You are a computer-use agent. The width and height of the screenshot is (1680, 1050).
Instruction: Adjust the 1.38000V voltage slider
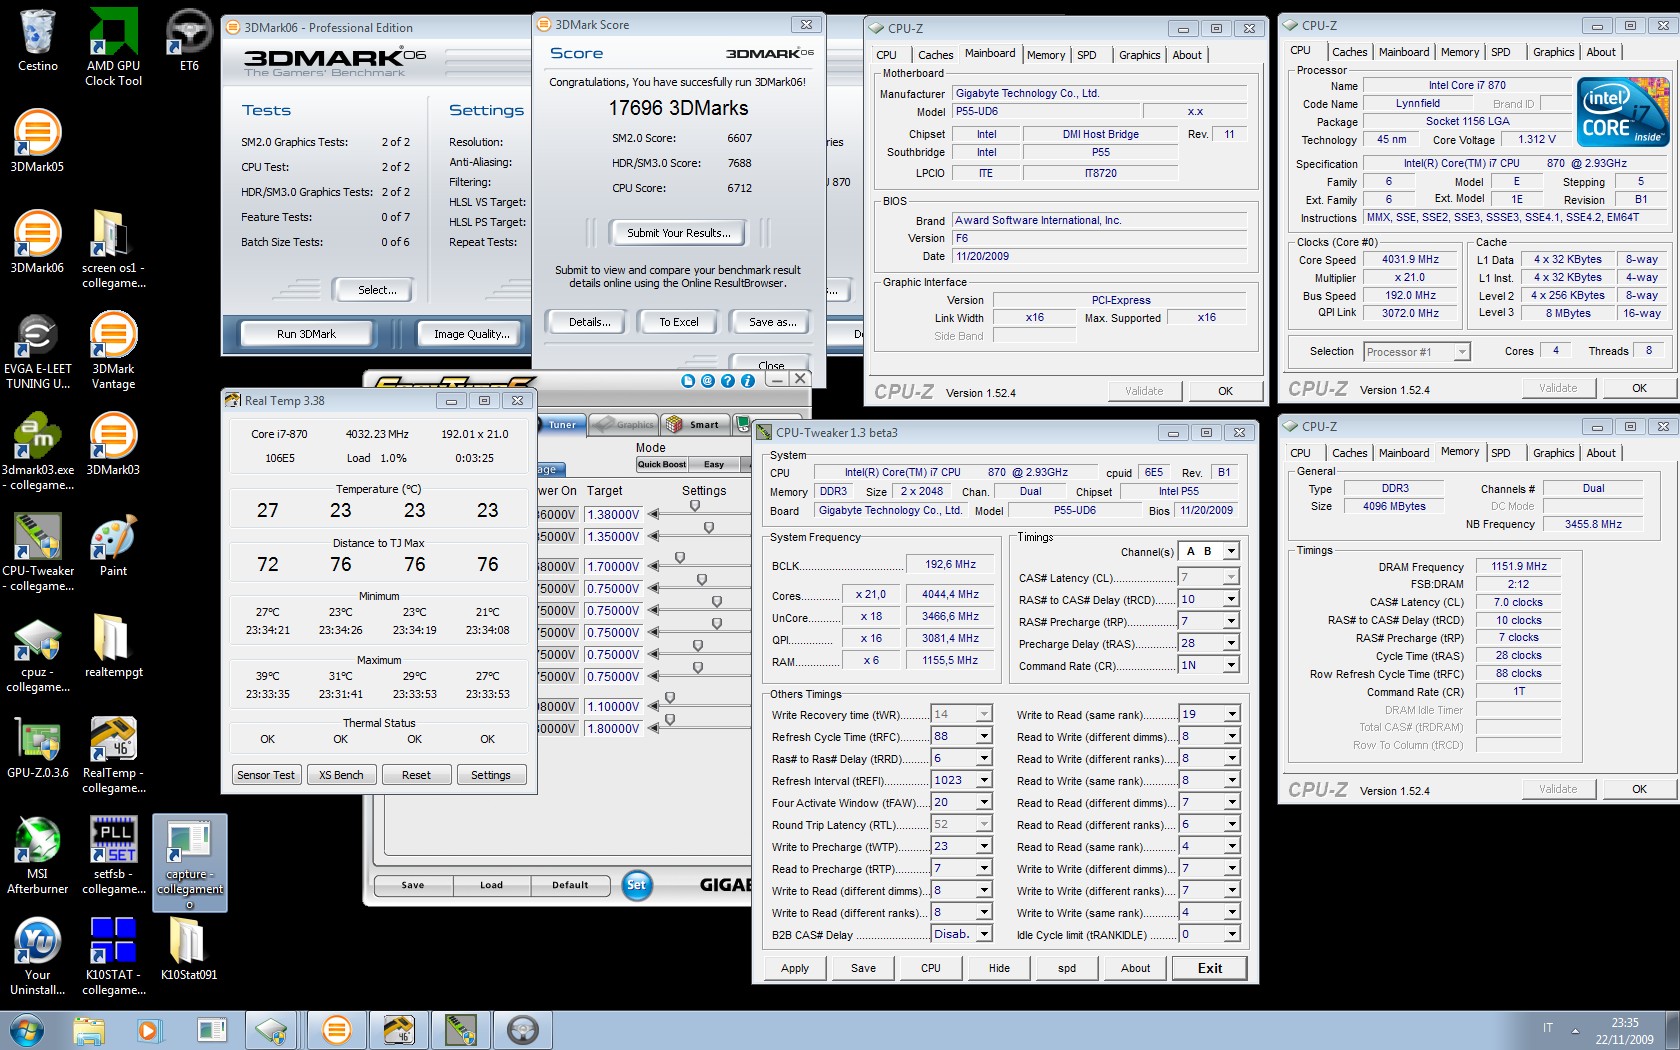click(695, 506)
